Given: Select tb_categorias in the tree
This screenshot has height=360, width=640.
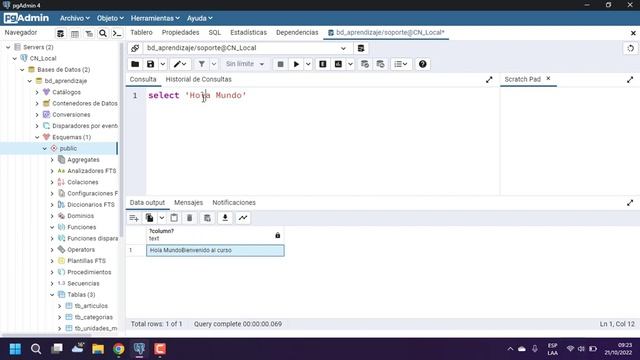Looking at the screenshot, I should [93, 317].
